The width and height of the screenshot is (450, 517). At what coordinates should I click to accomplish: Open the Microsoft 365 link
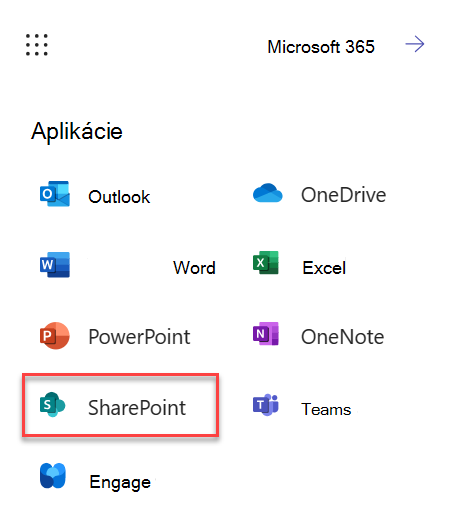[321, 47]
